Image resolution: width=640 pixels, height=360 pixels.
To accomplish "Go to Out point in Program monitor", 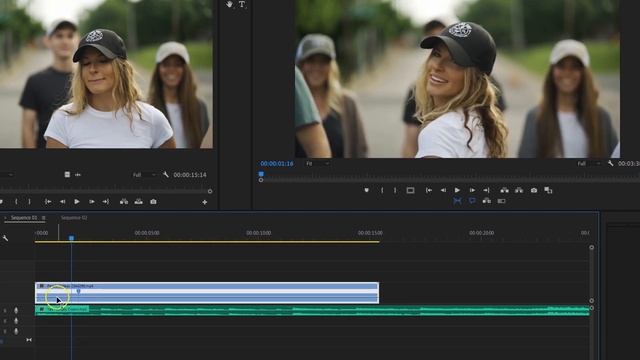I will tap(486, 190).
